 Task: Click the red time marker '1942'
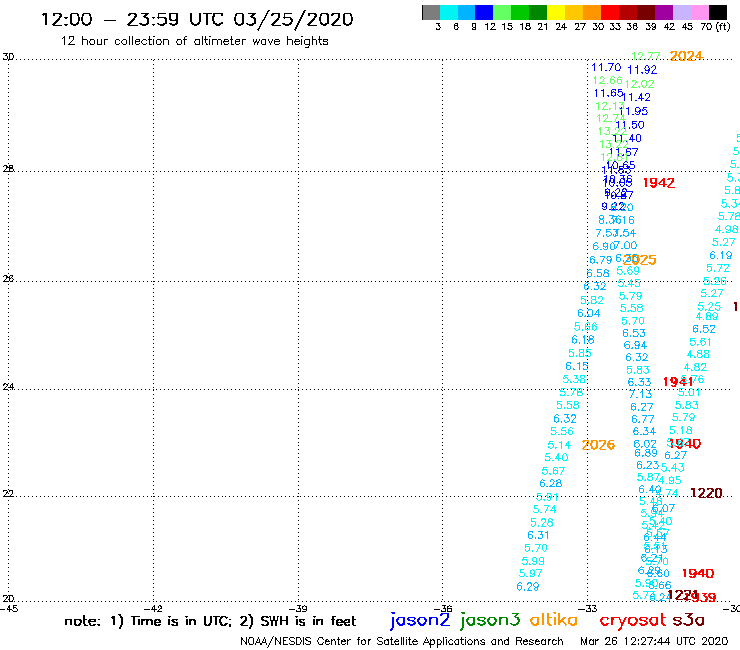(659, 183)
